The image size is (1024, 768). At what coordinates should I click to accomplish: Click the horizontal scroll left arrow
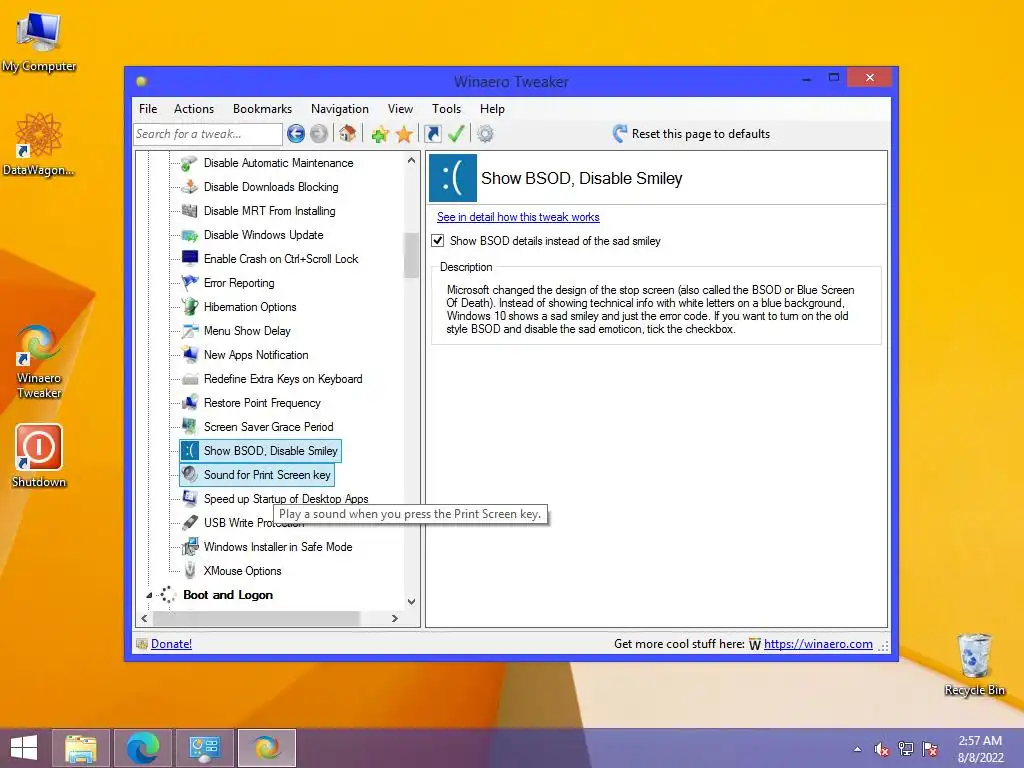[x=144, y=618]
